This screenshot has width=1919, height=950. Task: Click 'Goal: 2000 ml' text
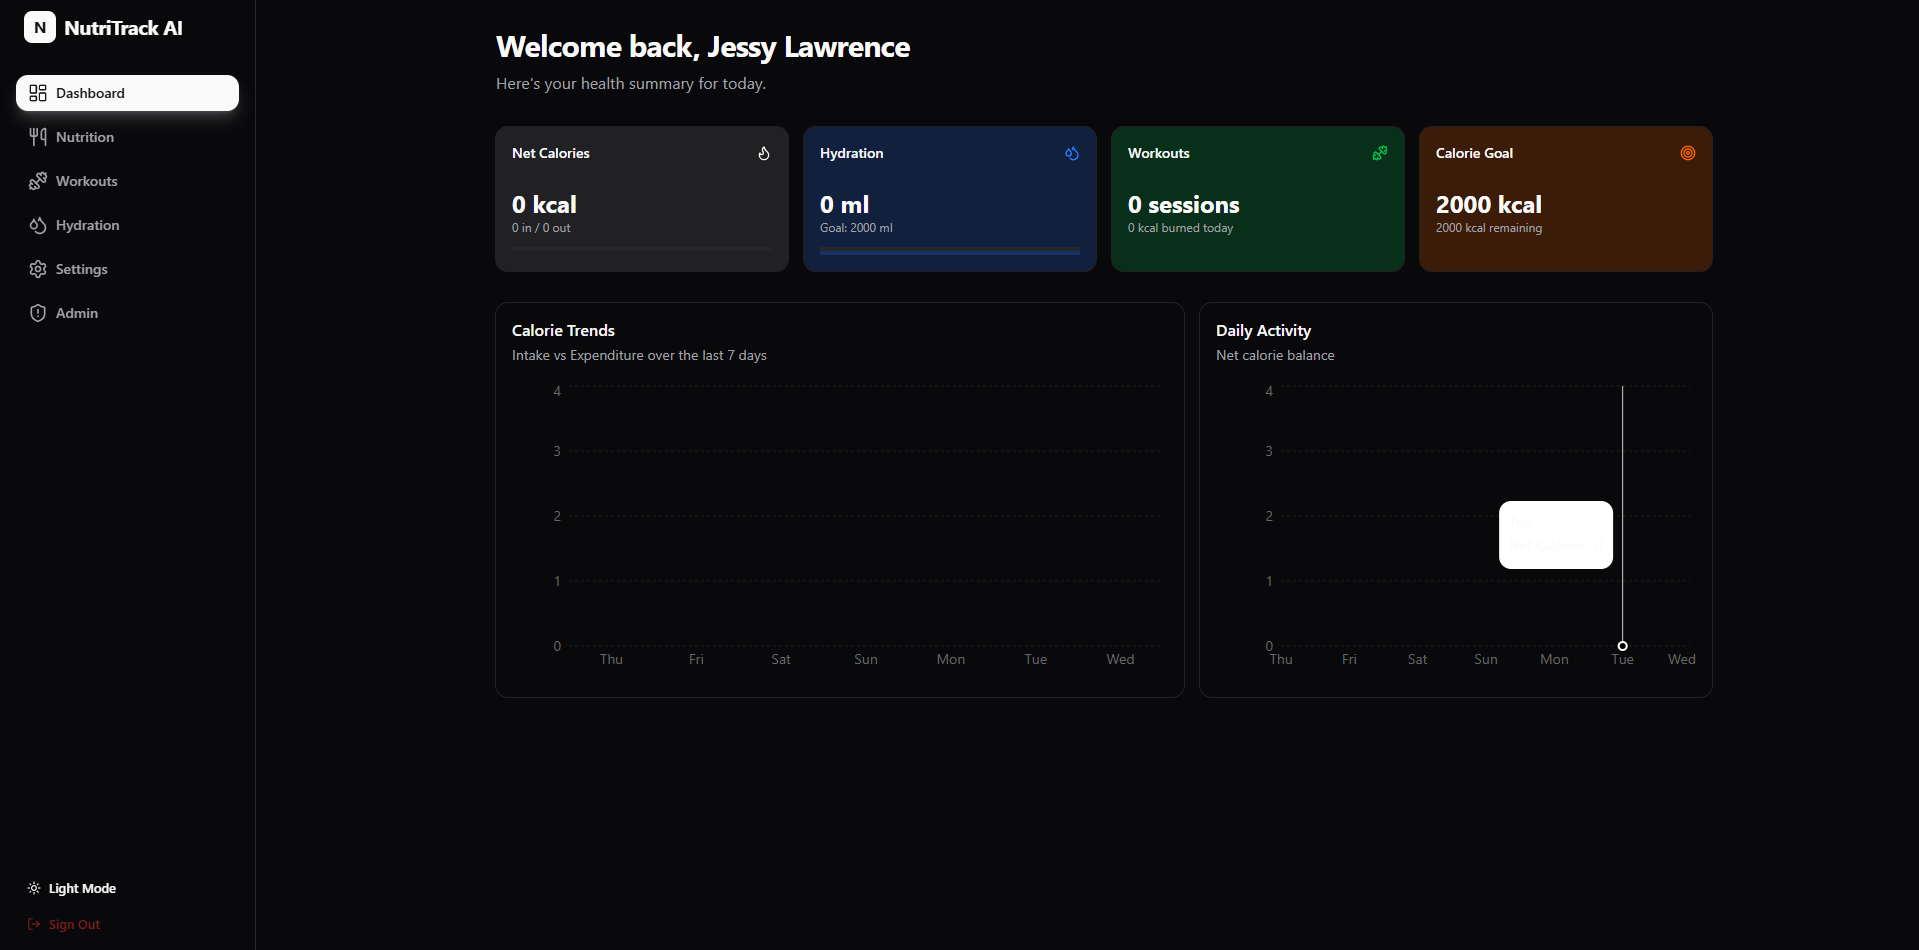856,228
